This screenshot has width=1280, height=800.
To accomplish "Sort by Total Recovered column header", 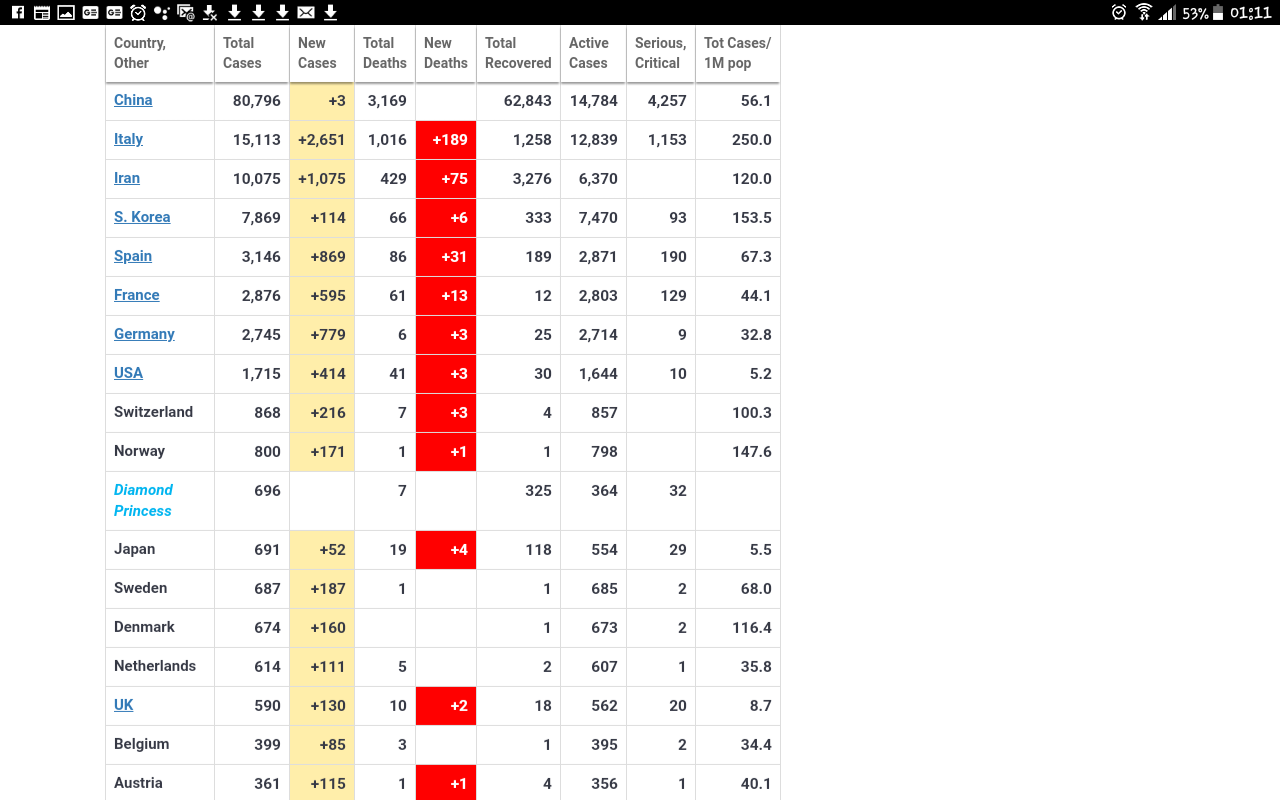I will pyautogui.click(x=518, y=53).
